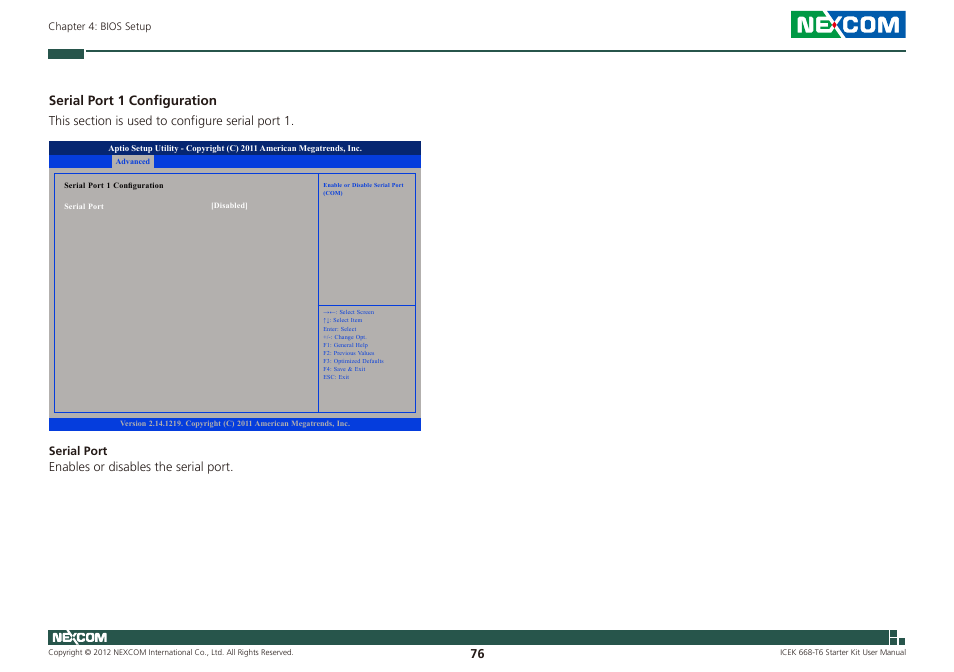The width and height of the screenshot is (954, 672).
Task: Click the 'Serial Port 1 Configuration' BIOS heading
Action: (x=114, y=185)
